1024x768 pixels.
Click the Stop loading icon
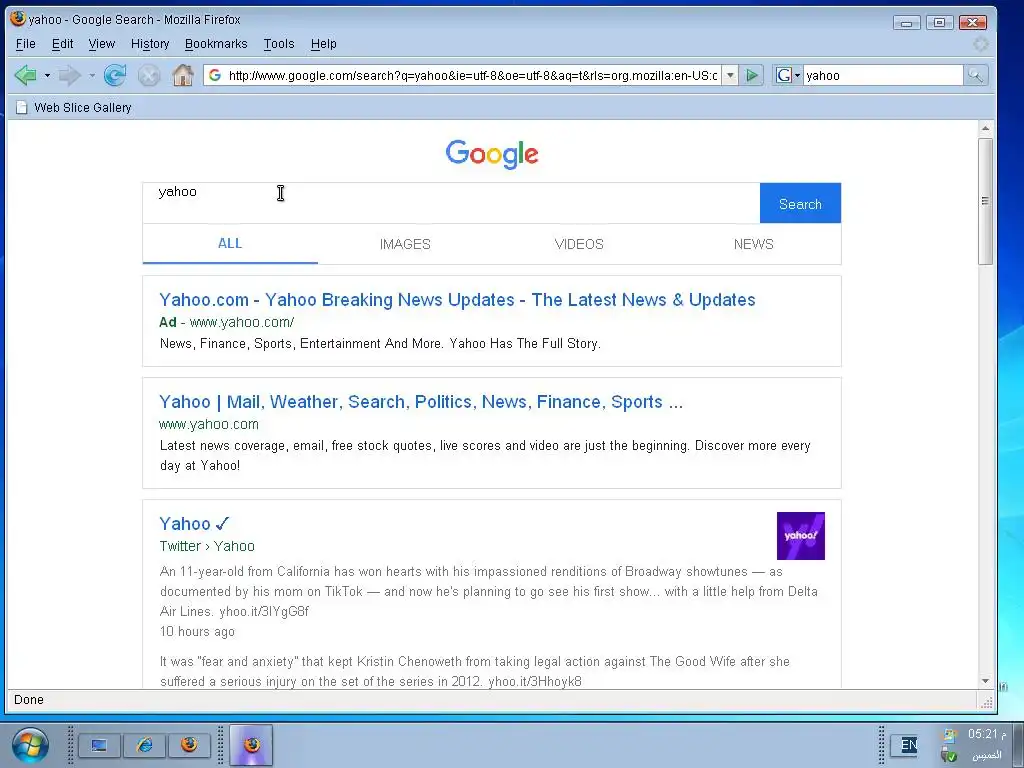[149, 76]
